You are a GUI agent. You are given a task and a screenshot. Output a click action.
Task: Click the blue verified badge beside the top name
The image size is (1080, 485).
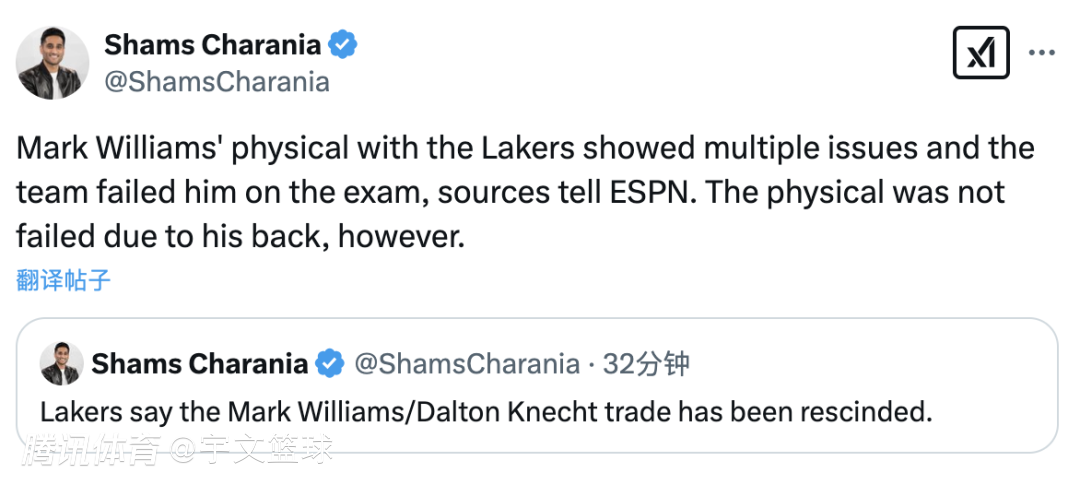pos(344,45)
